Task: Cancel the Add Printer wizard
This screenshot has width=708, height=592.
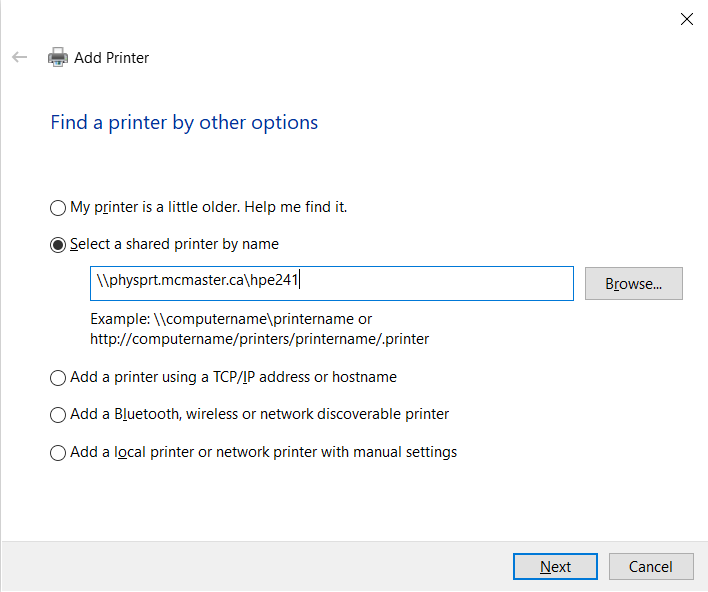Action: [650, 566]
